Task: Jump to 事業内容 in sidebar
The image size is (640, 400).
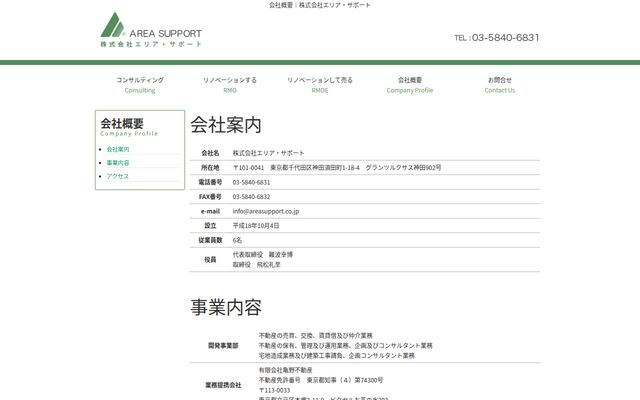Action: coord(118,163)
